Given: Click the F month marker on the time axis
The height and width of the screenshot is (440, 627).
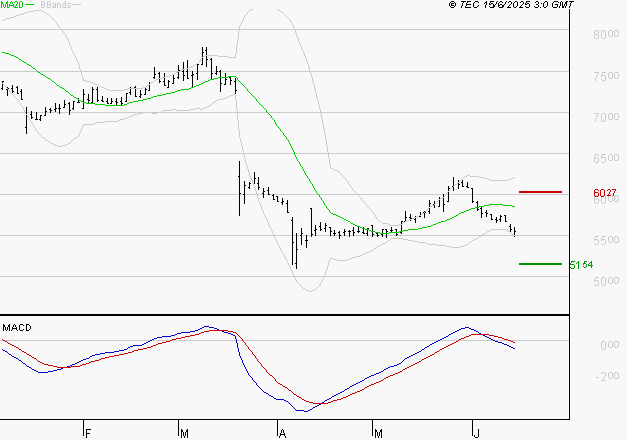Looking at the screenshot, I should pos(88,434).
